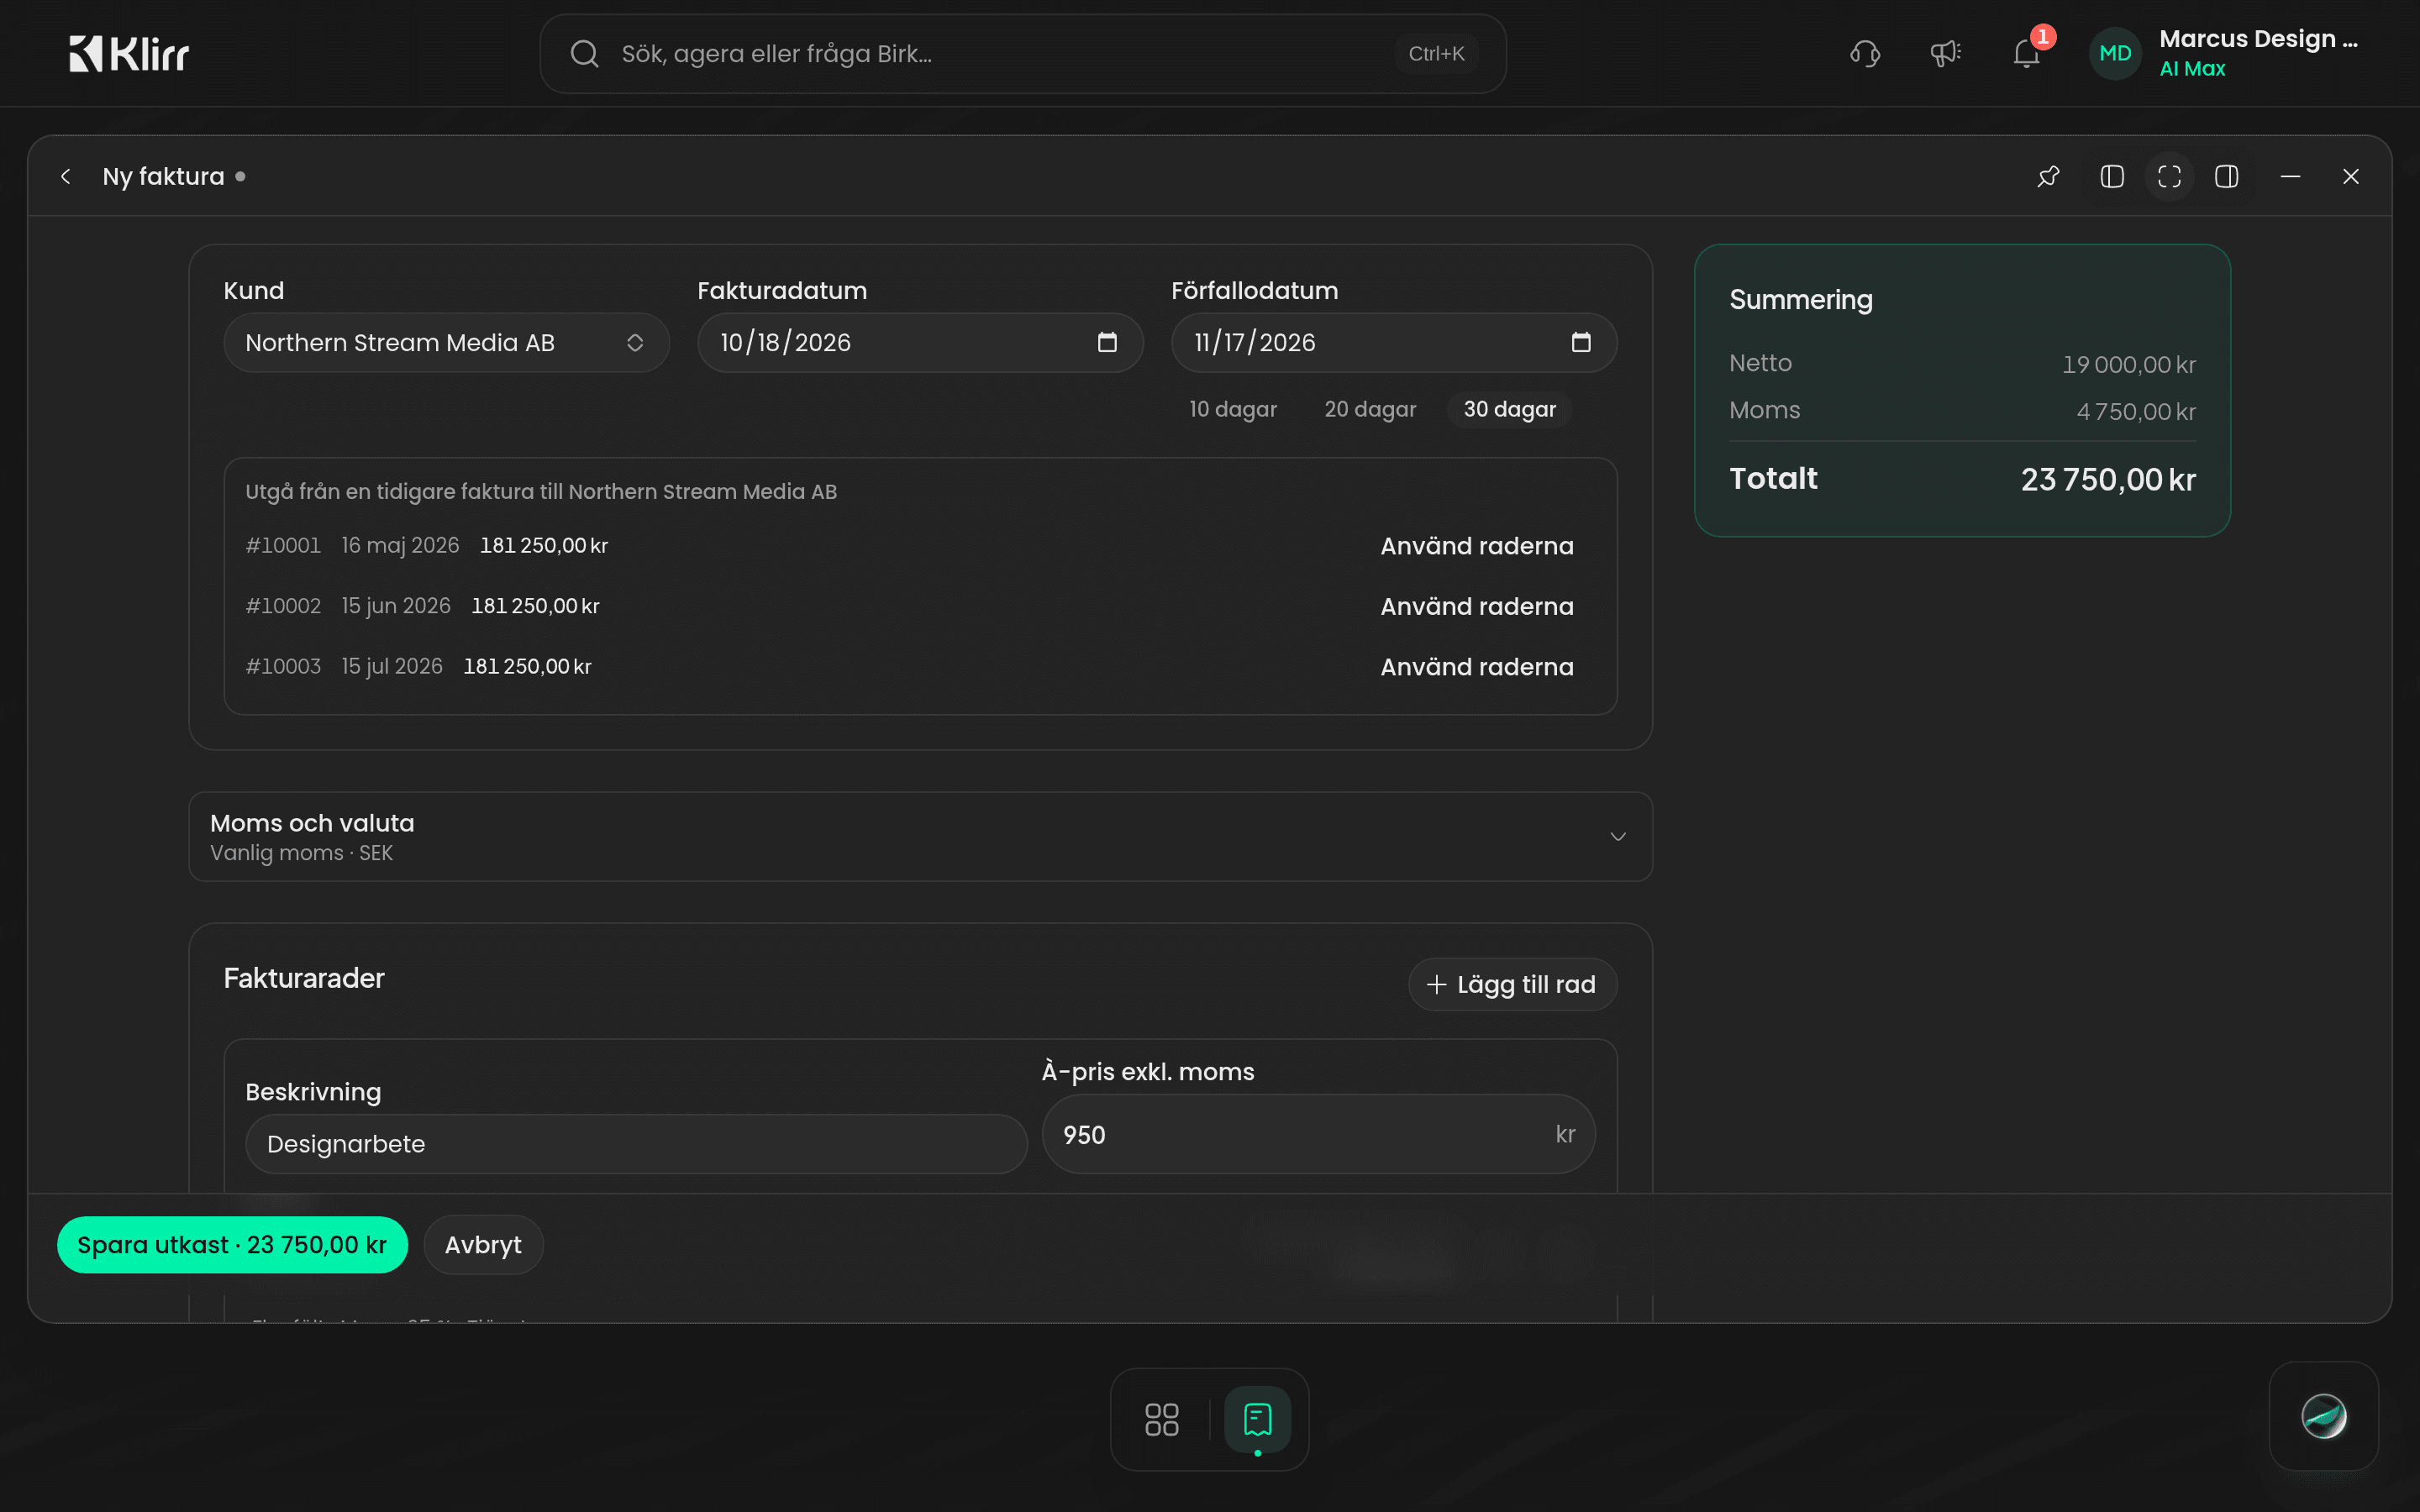Select 10 dagar payment term
Image resolution: width=2420 pixels, height=1512 pixels.
click(x=1233, y=409)
